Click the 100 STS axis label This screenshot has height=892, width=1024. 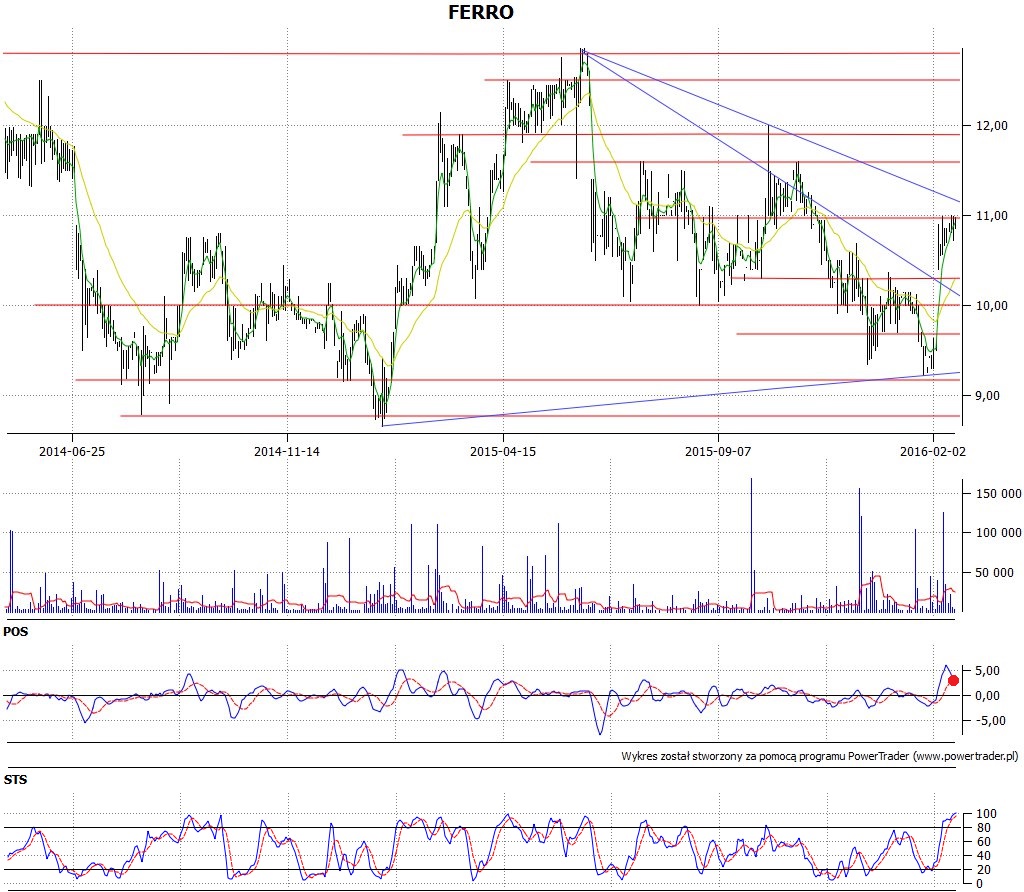(x=986, y=814)
